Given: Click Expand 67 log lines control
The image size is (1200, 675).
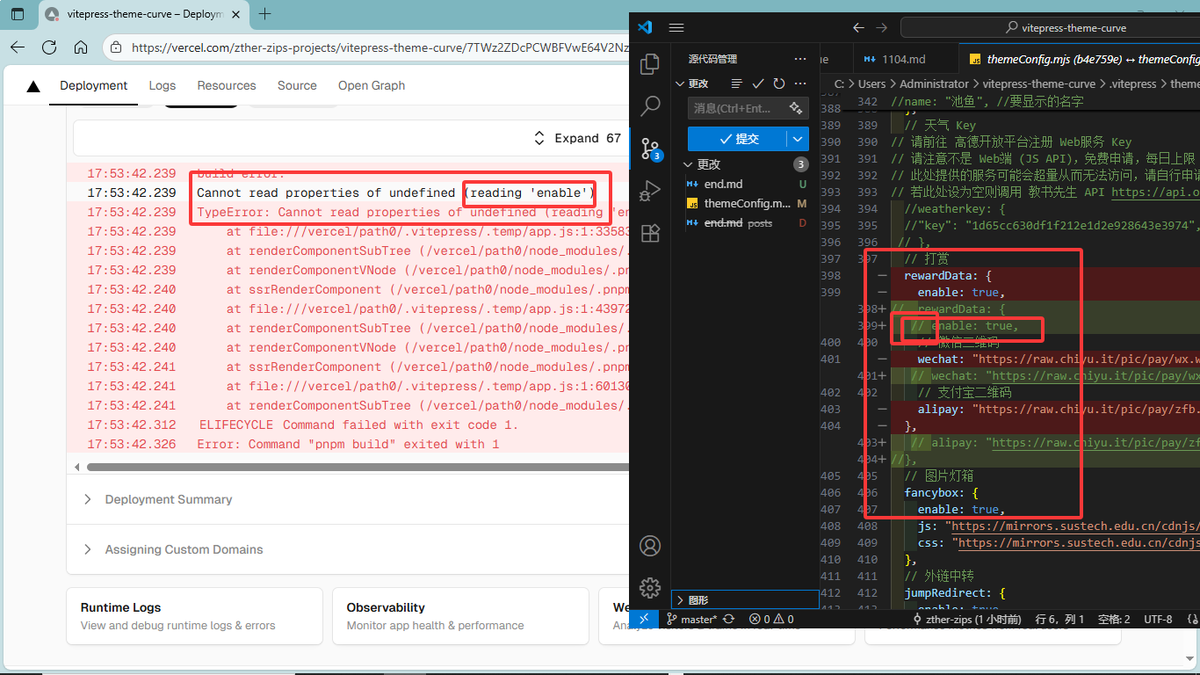Looking at the screenshot, I should [577, 138].
